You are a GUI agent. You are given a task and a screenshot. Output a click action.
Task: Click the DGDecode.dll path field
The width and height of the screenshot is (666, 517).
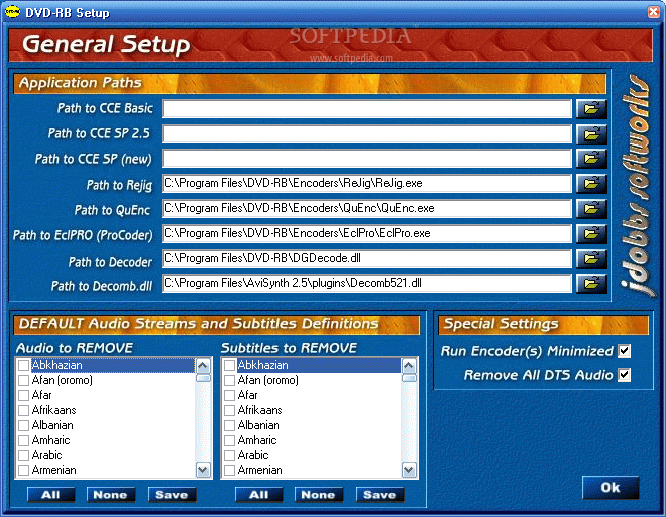click(x=367, y=258)
